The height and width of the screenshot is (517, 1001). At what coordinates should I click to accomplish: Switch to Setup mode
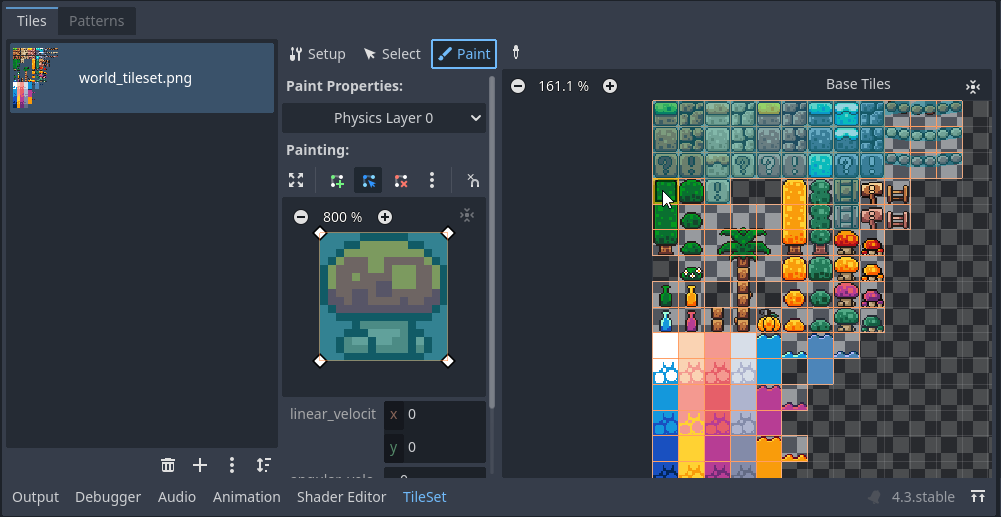coord(317,54)
